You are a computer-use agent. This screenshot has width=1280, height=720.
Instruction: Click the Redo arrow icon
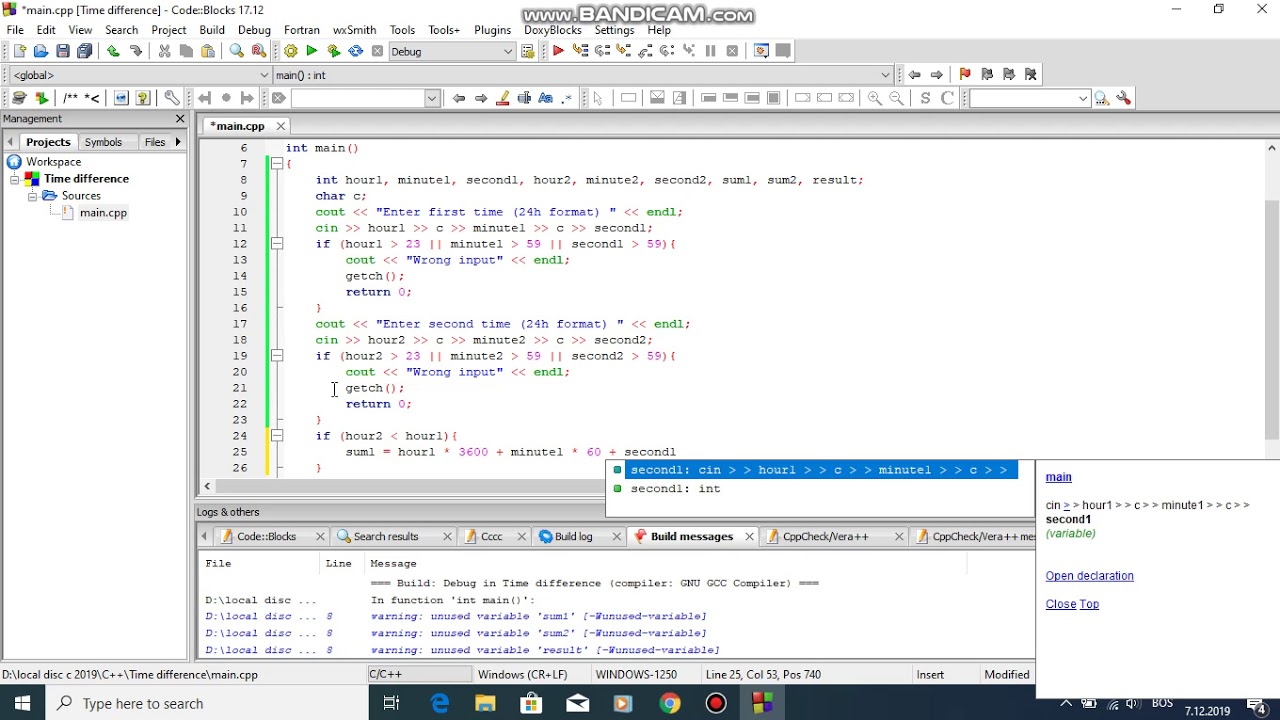135,51
